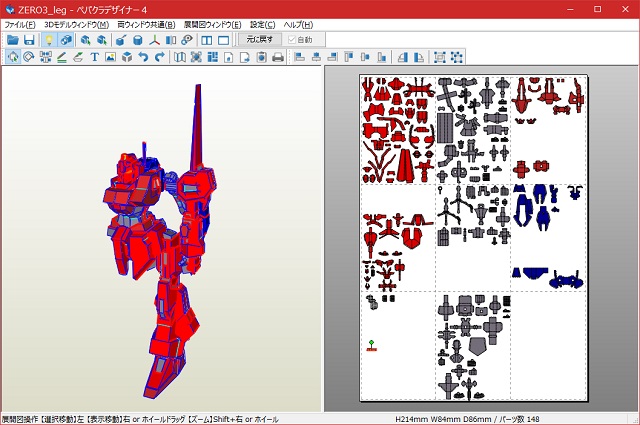Select the edit flaps pencil tool
The height and width of the screenshot is (425, 640).
click(62, 57)
